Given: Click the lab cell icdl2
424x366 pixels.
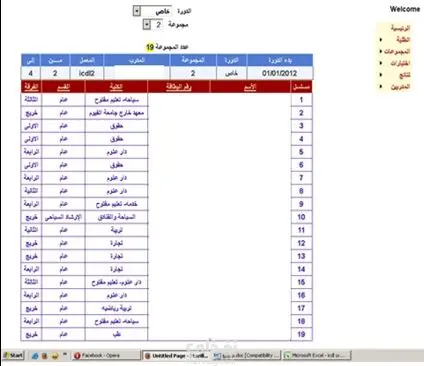Looking at the screenshot, I should click(87, 73).
